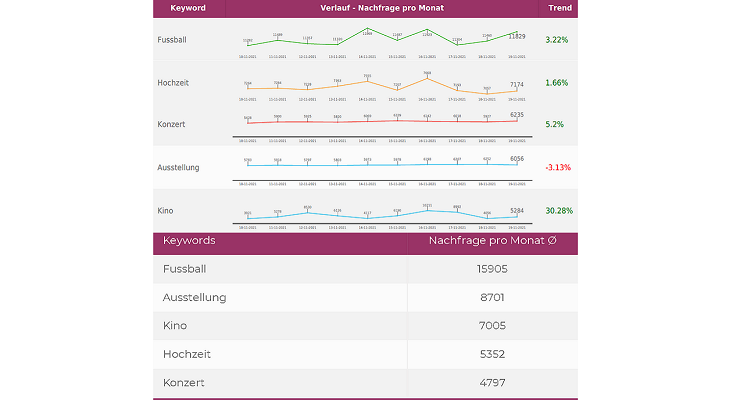Click the final value 11829 on Fussball line
The image size is (744, 400).
[517, 37]
